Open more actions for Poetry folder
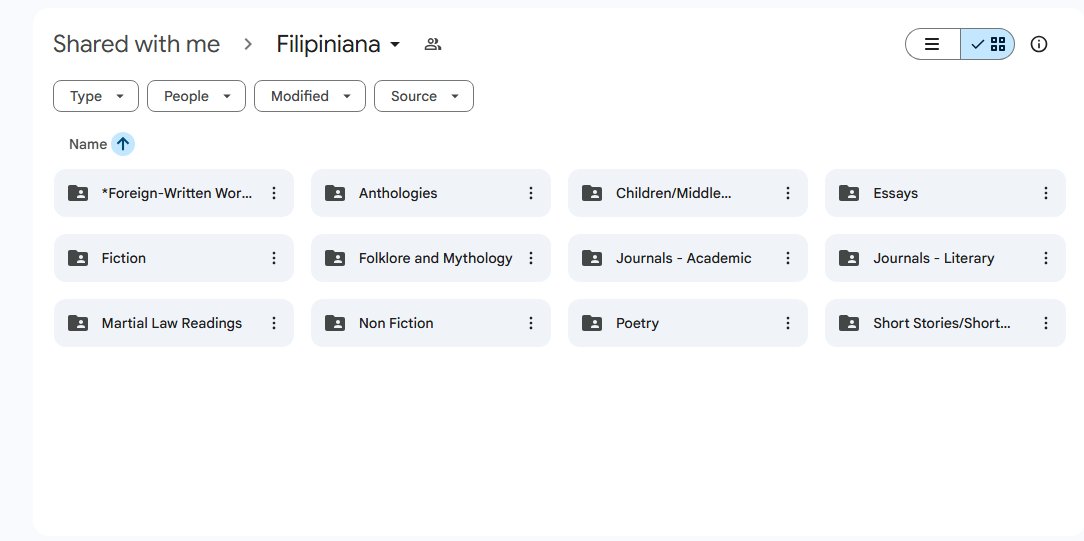 787,323
